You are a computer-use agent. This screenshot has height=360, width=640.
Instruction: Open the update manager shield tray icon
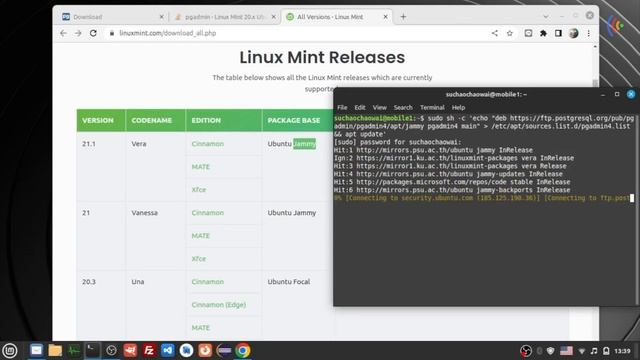551,351
